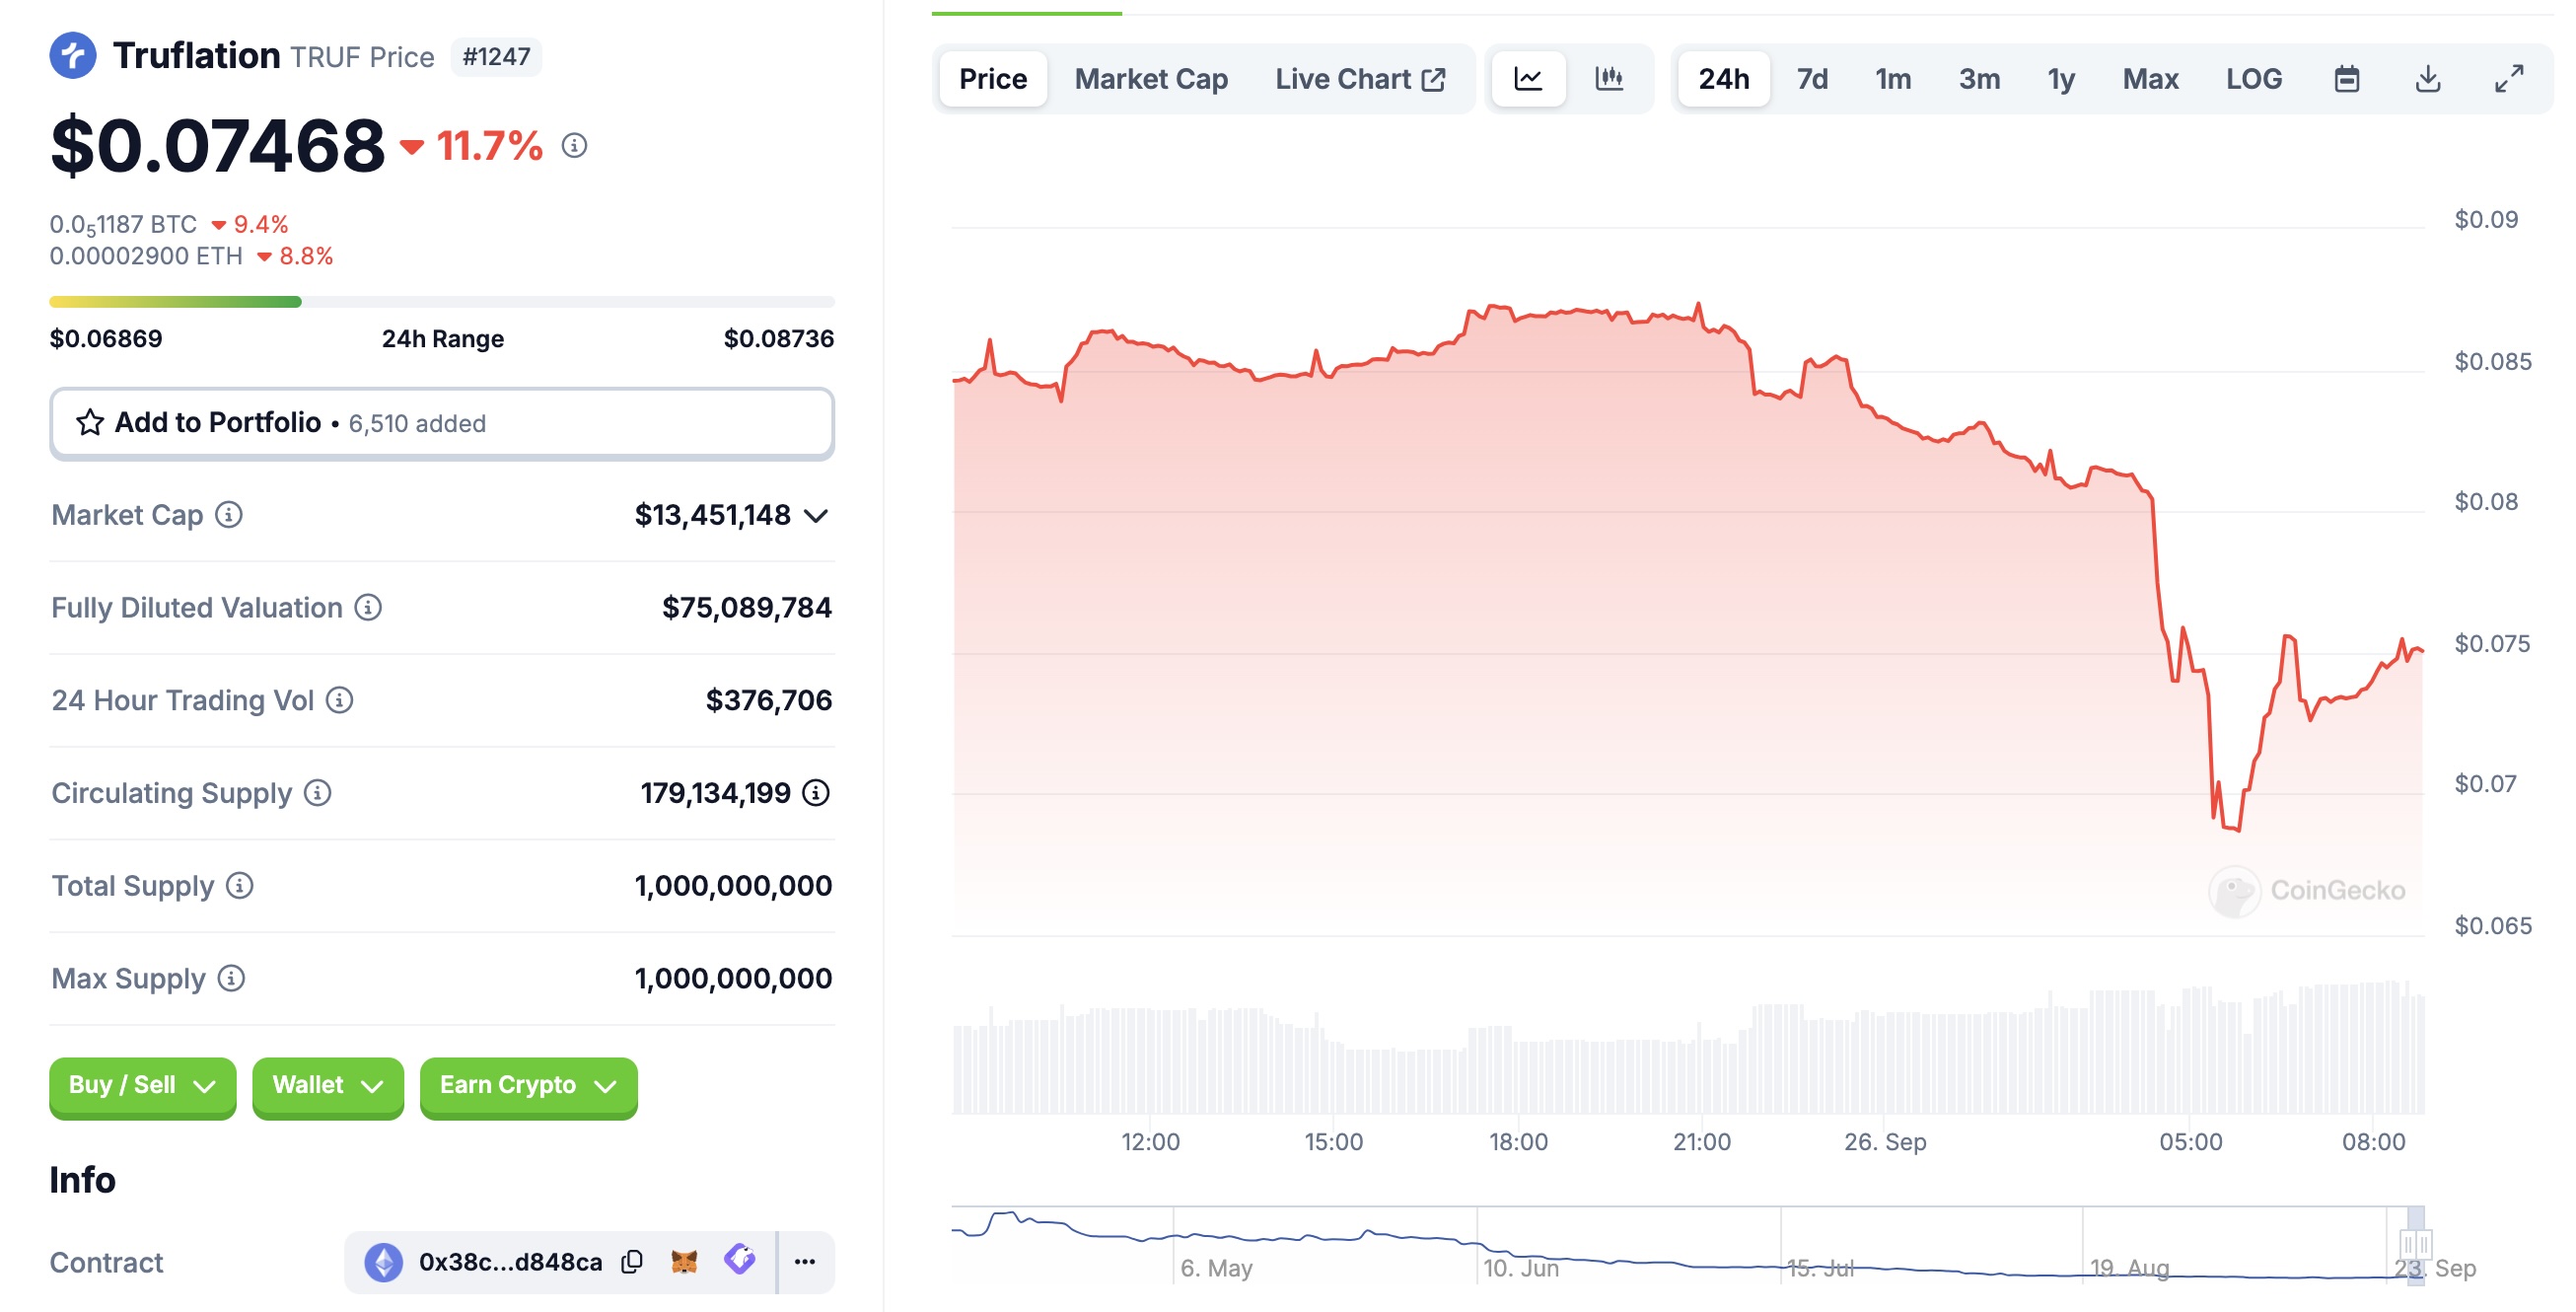
Task: Click the Ethereum chain icon in Contract
Action: [x=384, y=1263]
